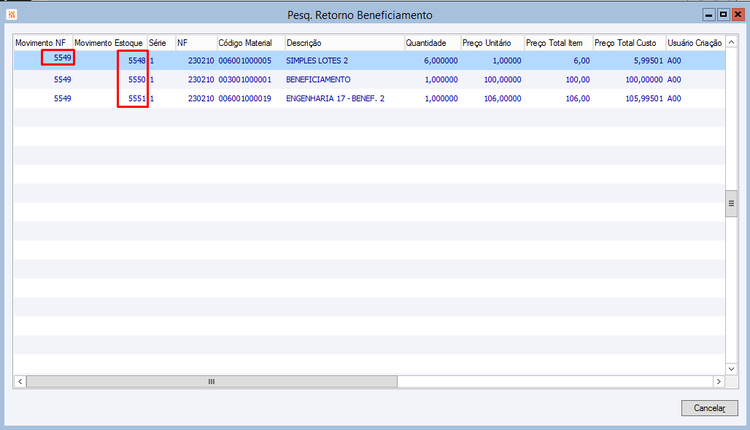Click the horizontal scrollbar thumb
Screen dimensions: 750x430
pyautogui.click(x=211, y=381)
